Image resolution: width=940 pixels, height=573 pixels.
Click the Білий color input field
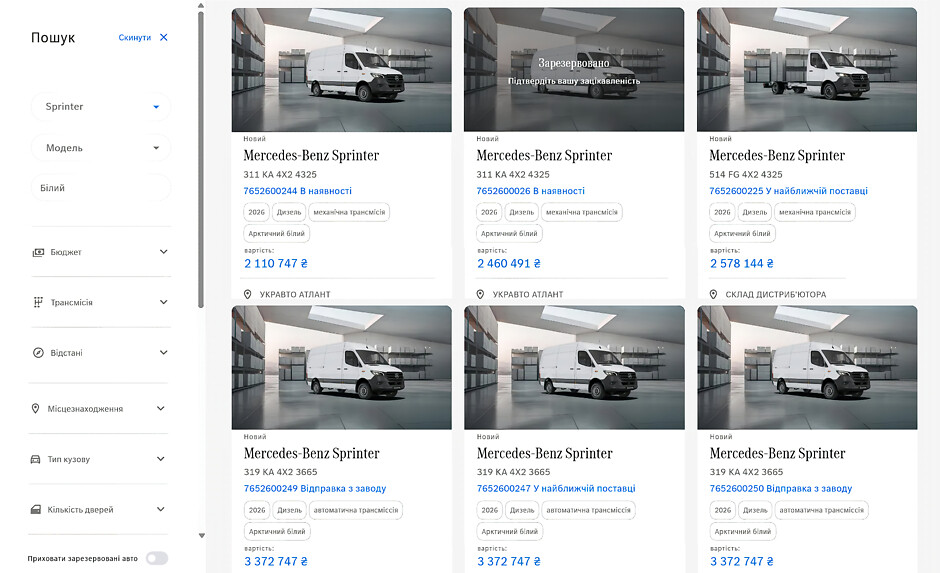click(101, 188)
